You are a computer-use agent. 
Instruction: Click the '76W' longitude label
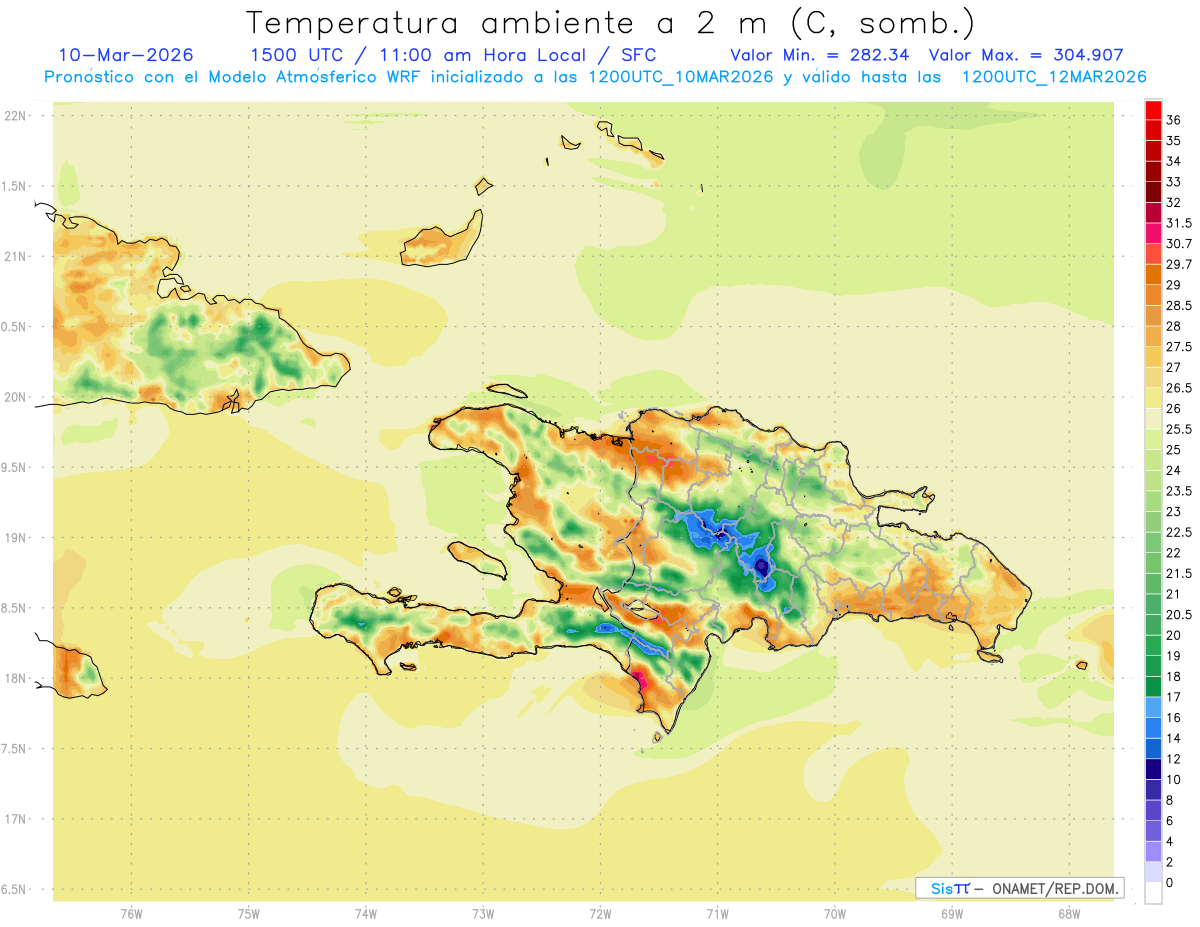click(131, 913)
